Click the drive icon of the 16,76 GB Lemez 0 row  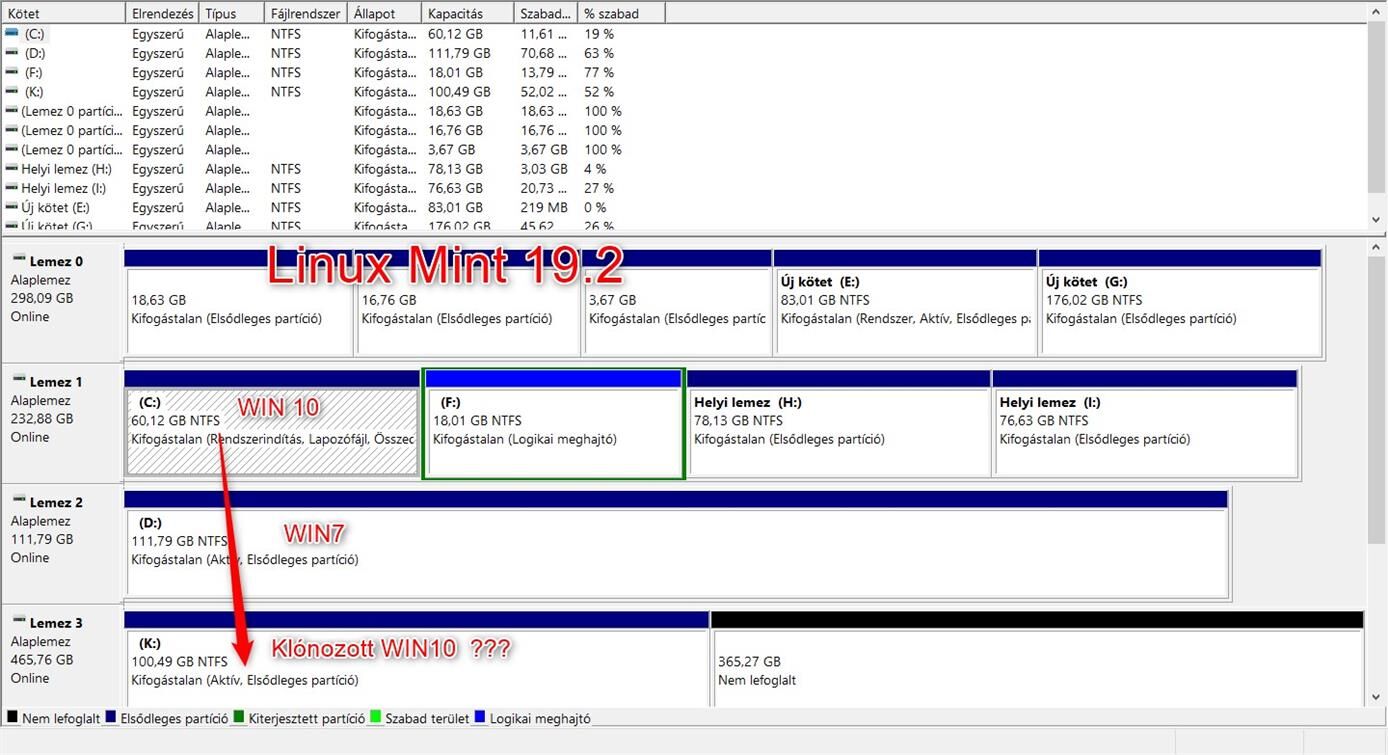[11, 130]
